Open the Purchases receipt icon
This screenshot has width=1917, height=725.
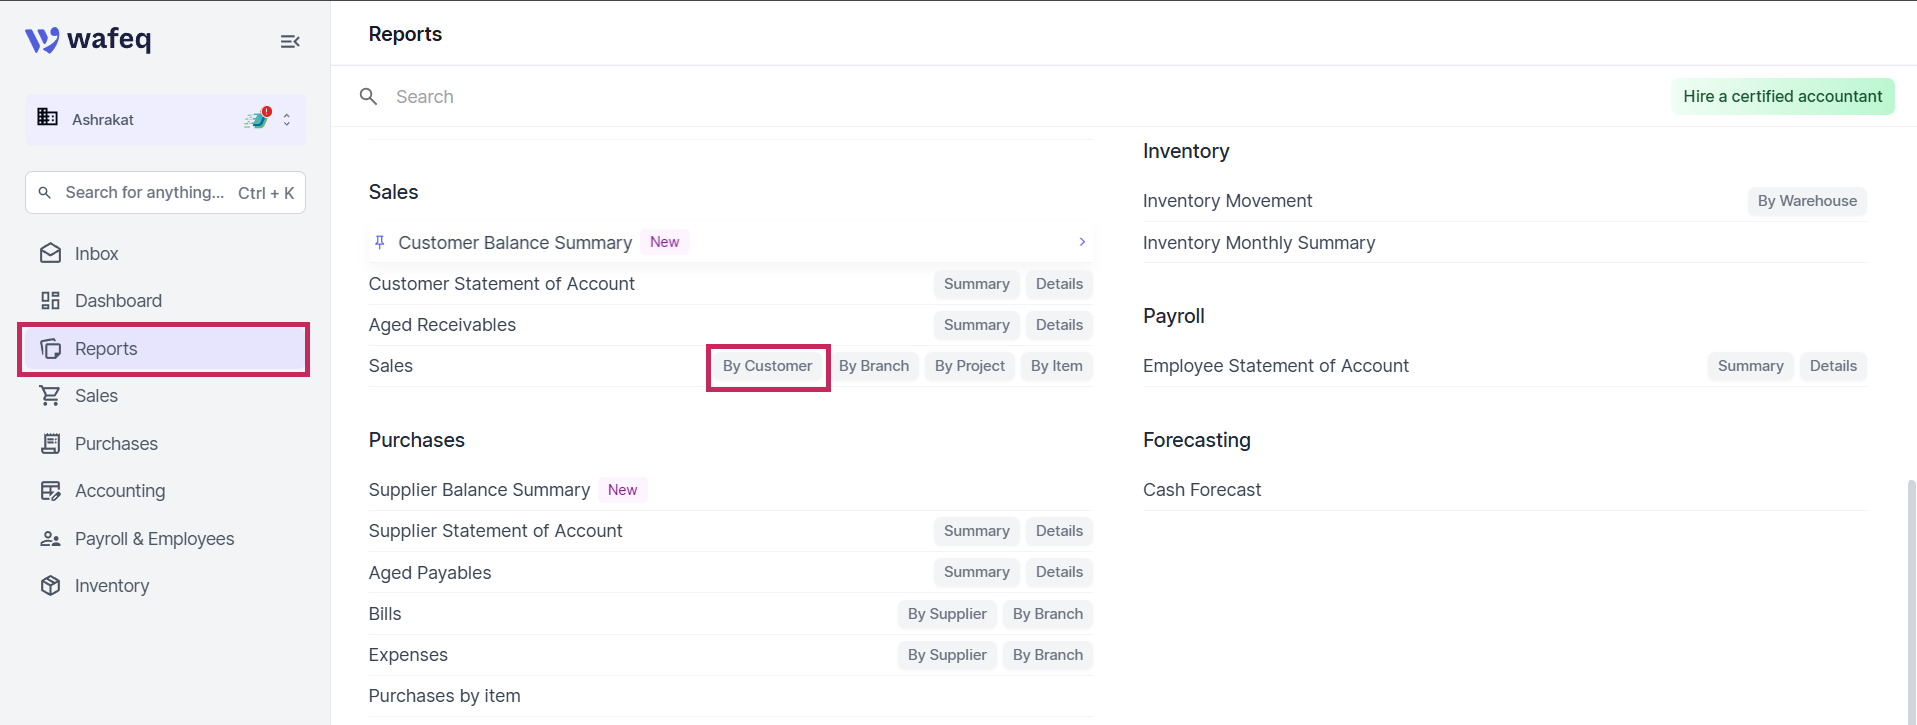(50, 444)
